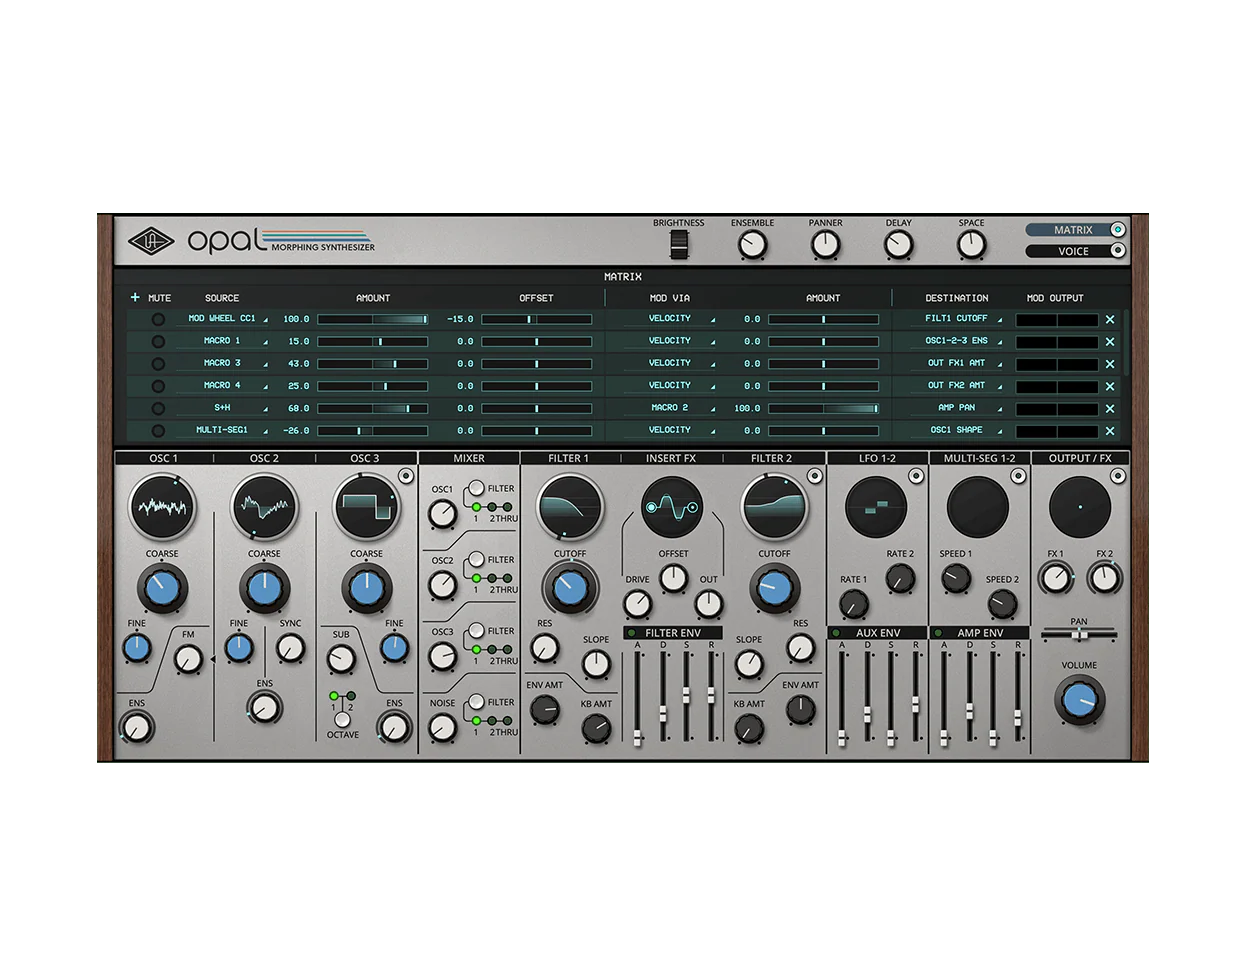Mute the MOD WHEEL CC1 matrix row
Image resolution: width=1248 pixels, height=980 pixels.
[x=158, y=319]
